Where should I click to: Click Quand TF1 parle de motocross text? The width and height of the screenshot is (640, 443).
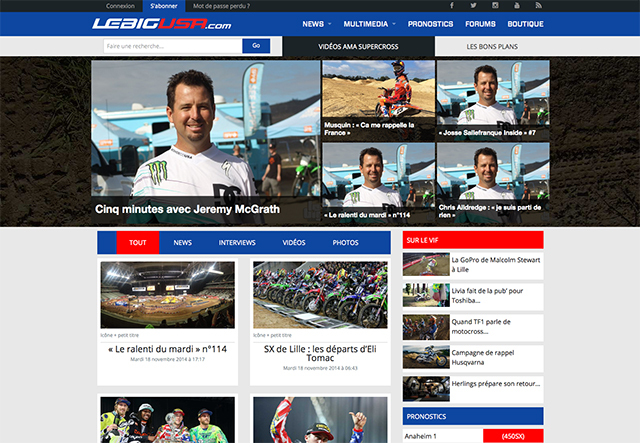click(x=481, y=327)
